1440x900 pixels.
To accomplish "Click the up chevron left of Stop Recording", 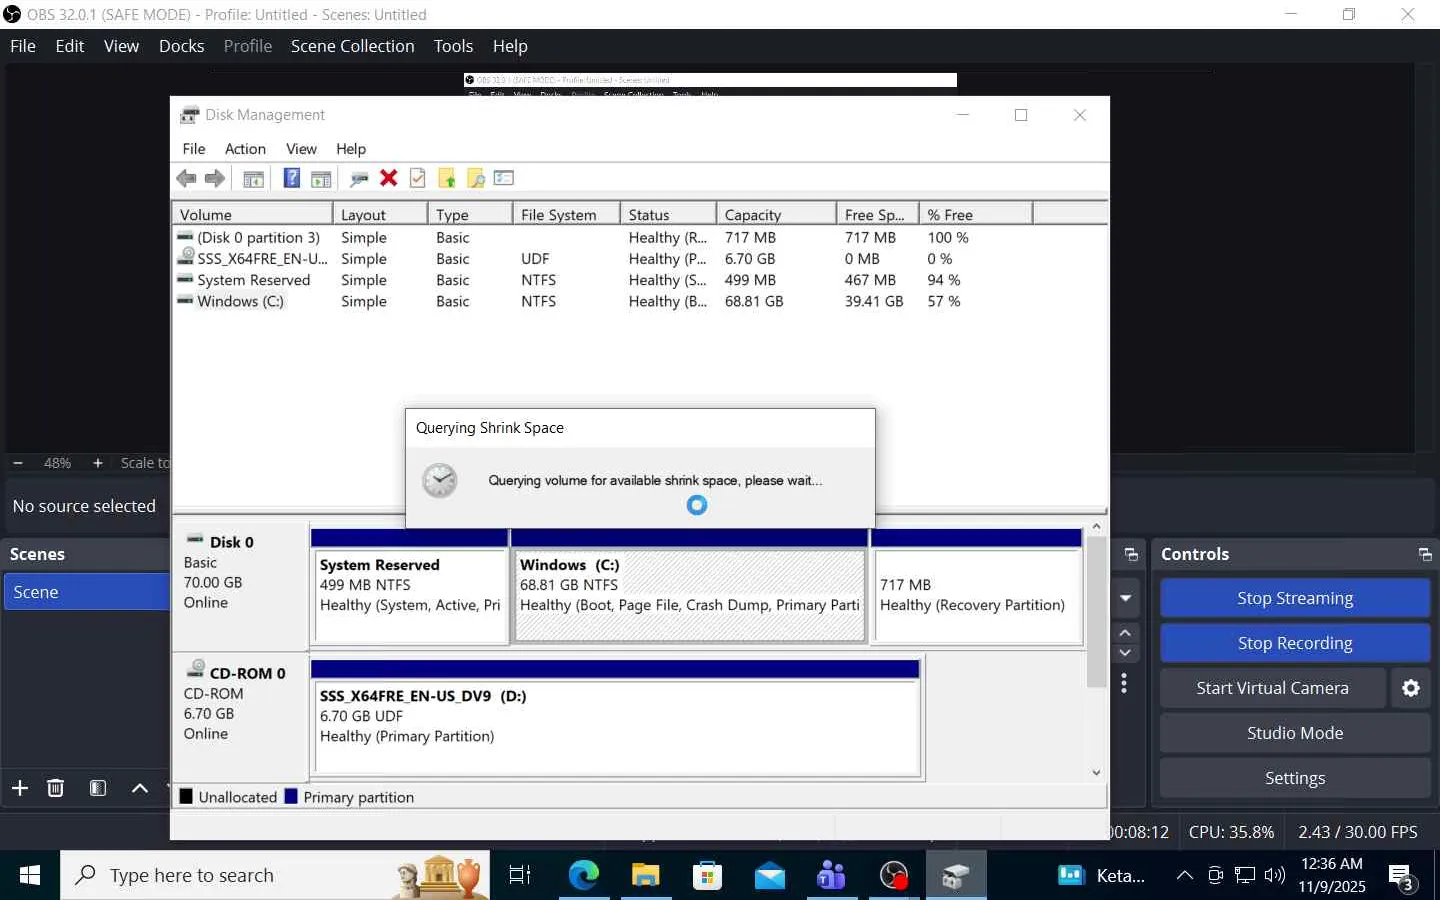I will tap(1125, 633).
